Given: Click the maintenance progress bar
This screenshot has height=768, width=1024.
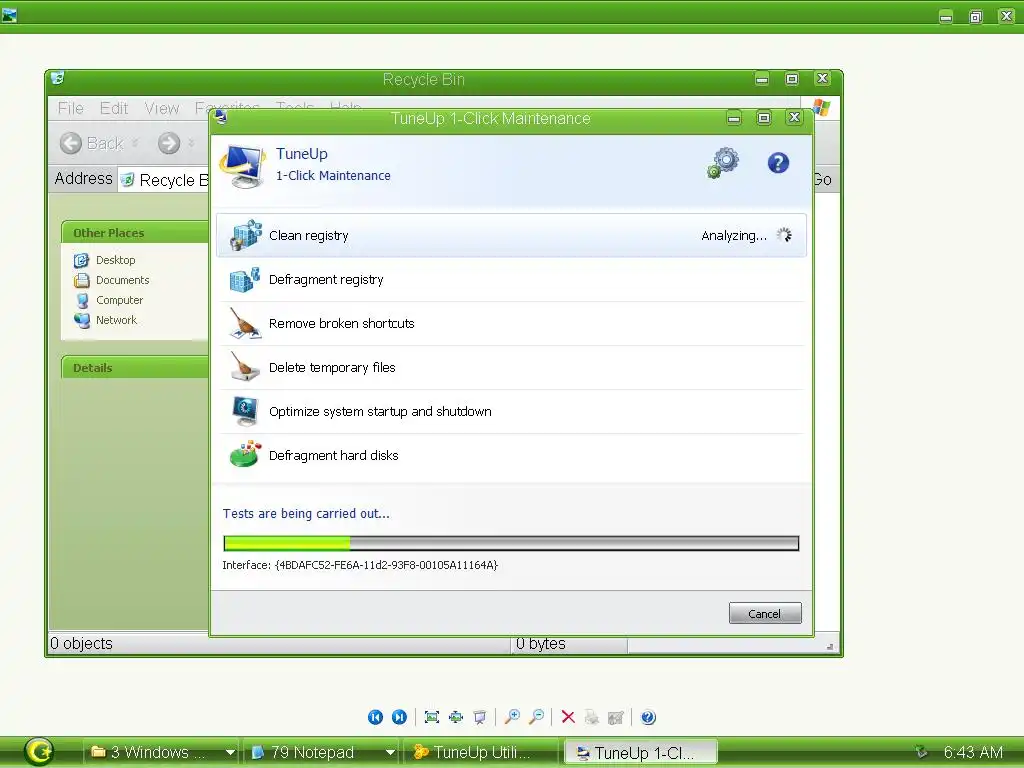Looking at the screenshot, I should 511,543.
